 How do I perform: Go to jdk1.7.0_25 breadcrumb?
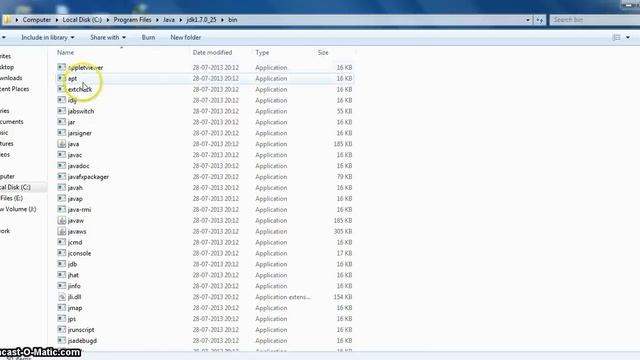201,20
